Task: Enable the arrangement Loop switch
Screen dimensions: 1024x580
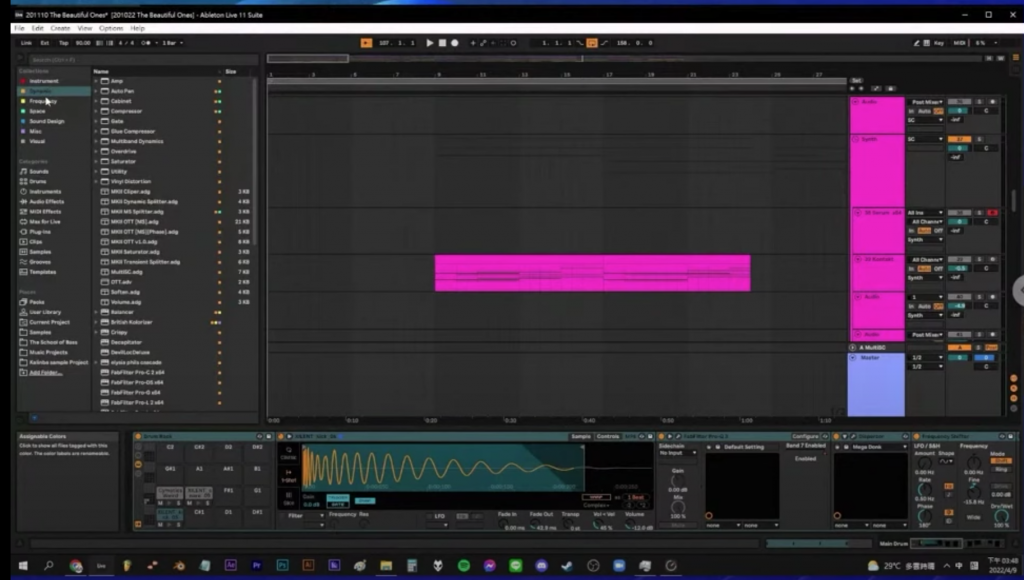Action: tap(592, 43)
